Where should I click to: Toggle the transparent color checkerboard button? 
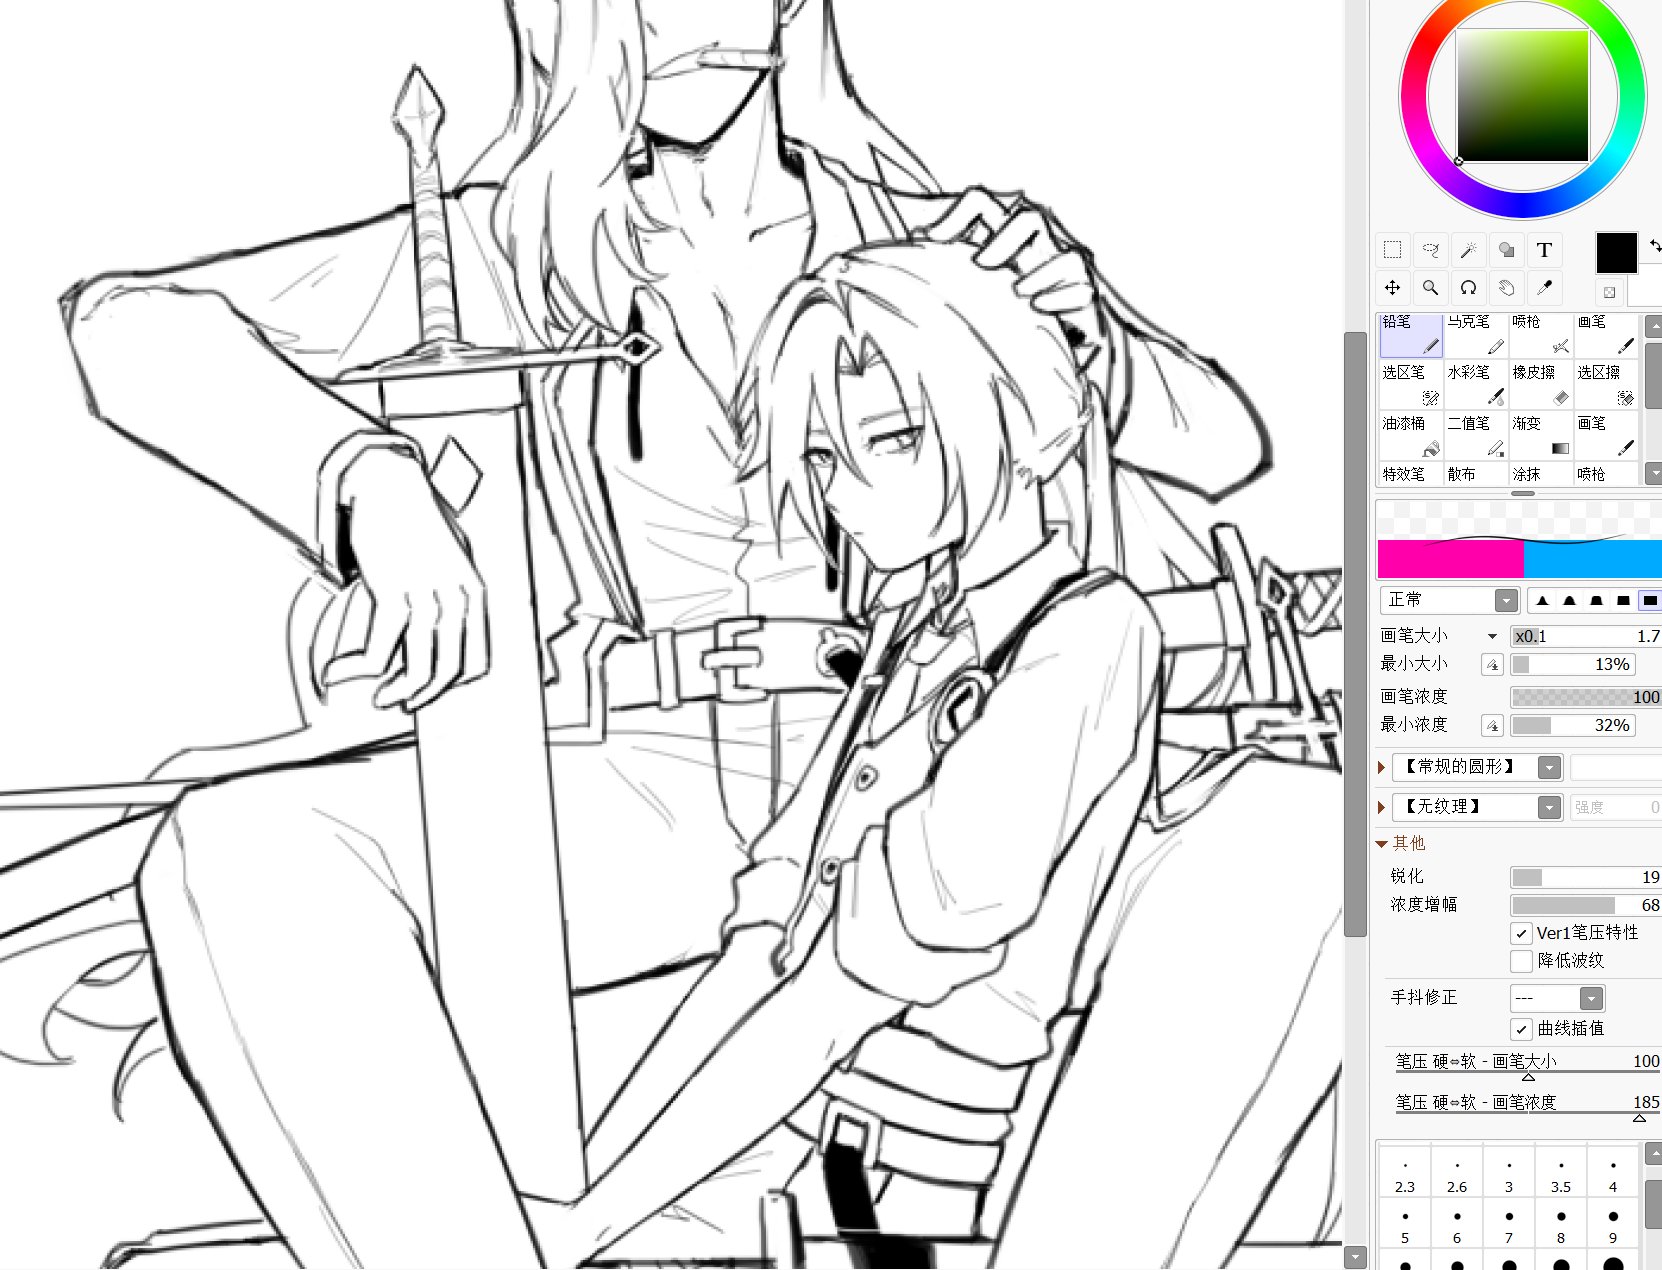[1609, 292]
